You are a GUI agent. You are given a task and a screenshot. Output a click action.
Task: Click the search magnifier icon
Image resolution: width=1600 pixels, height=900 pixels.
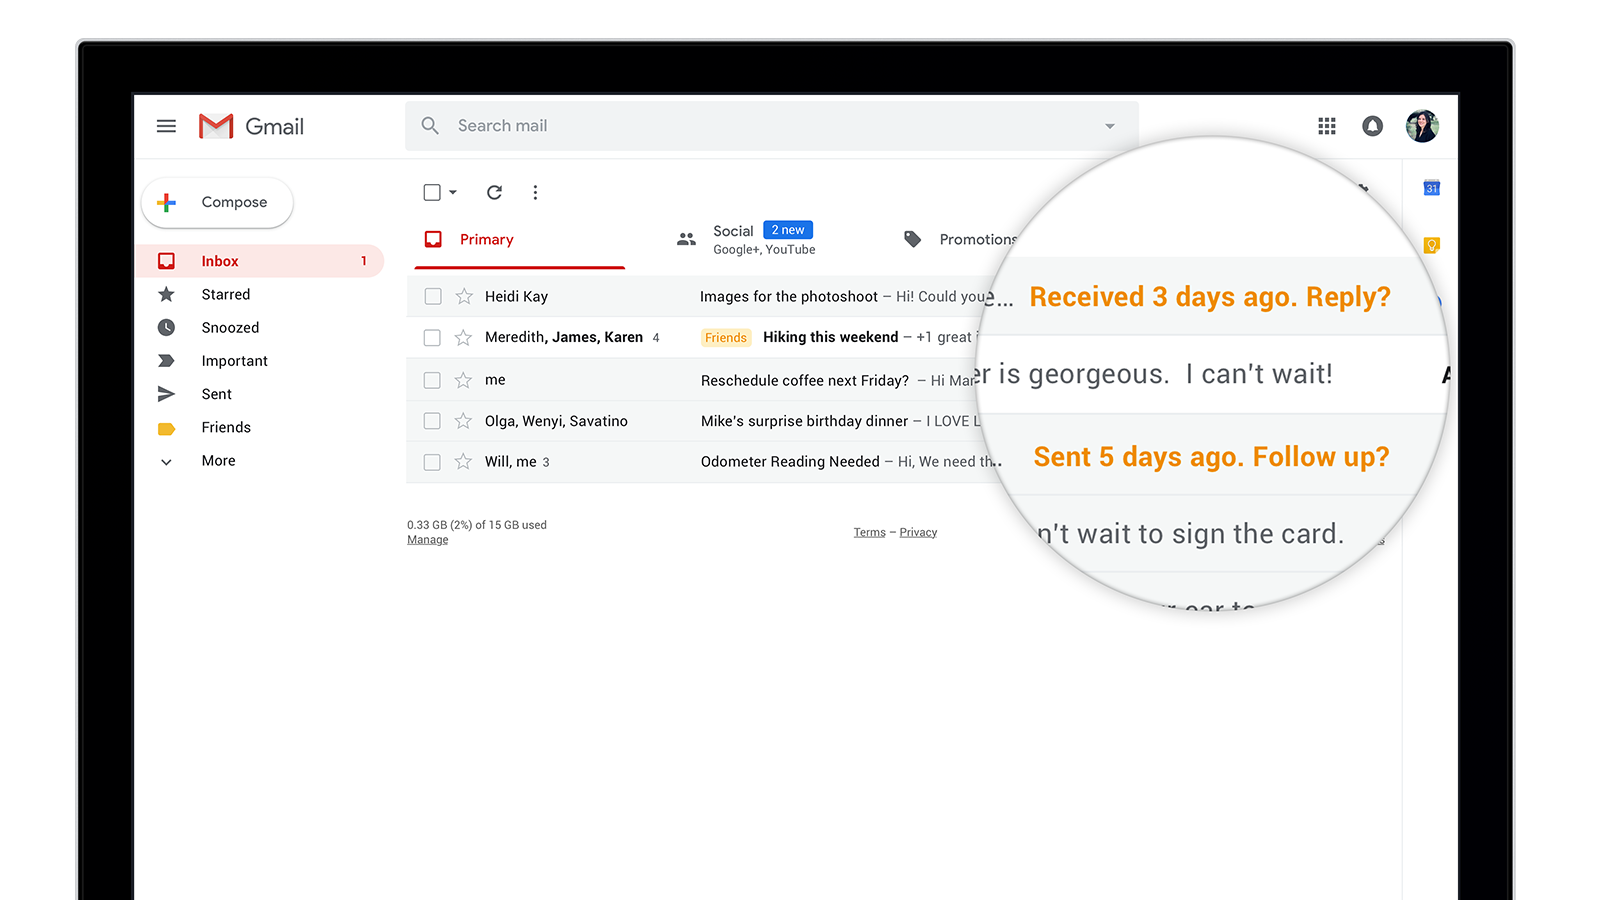(x=430, y=126)
